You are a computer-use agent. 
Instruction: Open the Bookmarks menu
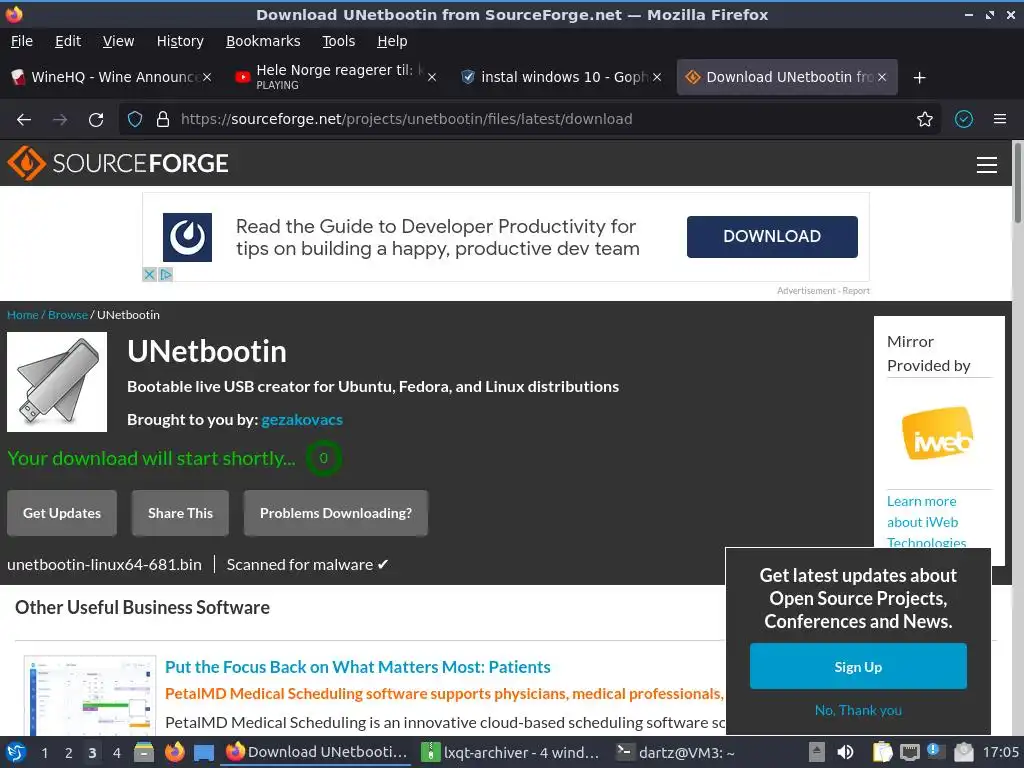(x=263, y=41)
